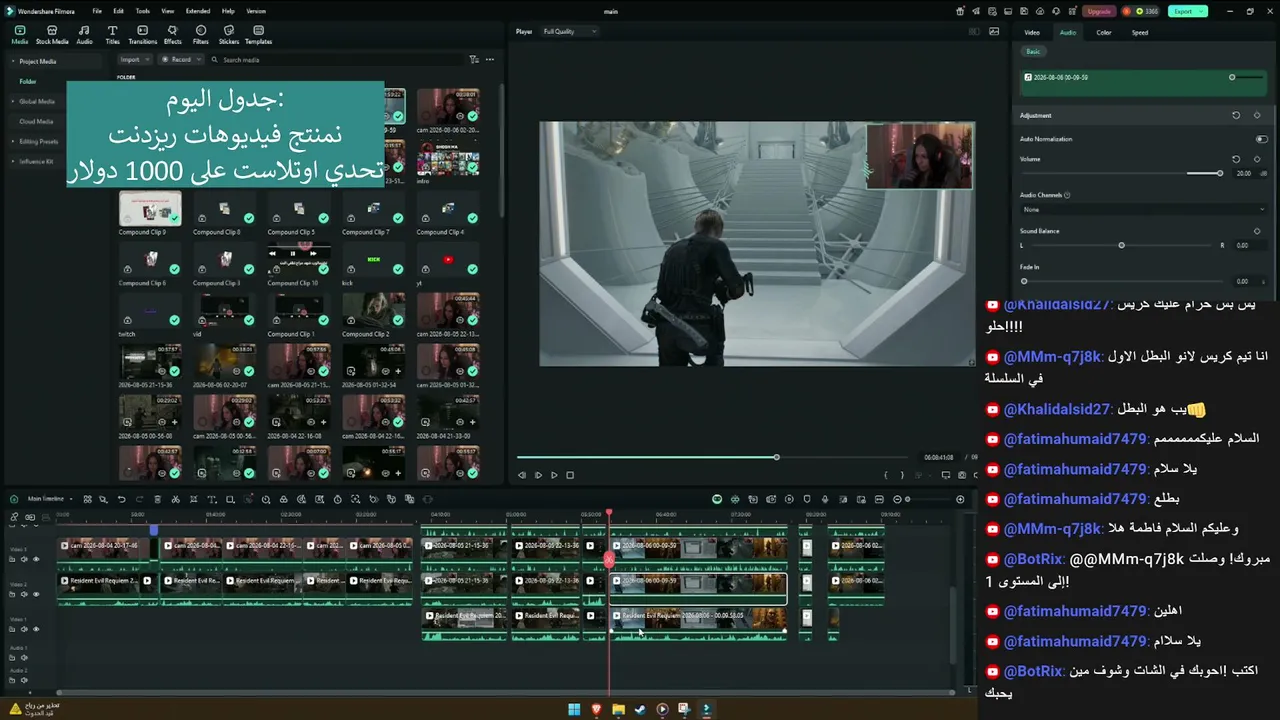
Task: Click the timeline Undo arrow
Action: [122, 499]
